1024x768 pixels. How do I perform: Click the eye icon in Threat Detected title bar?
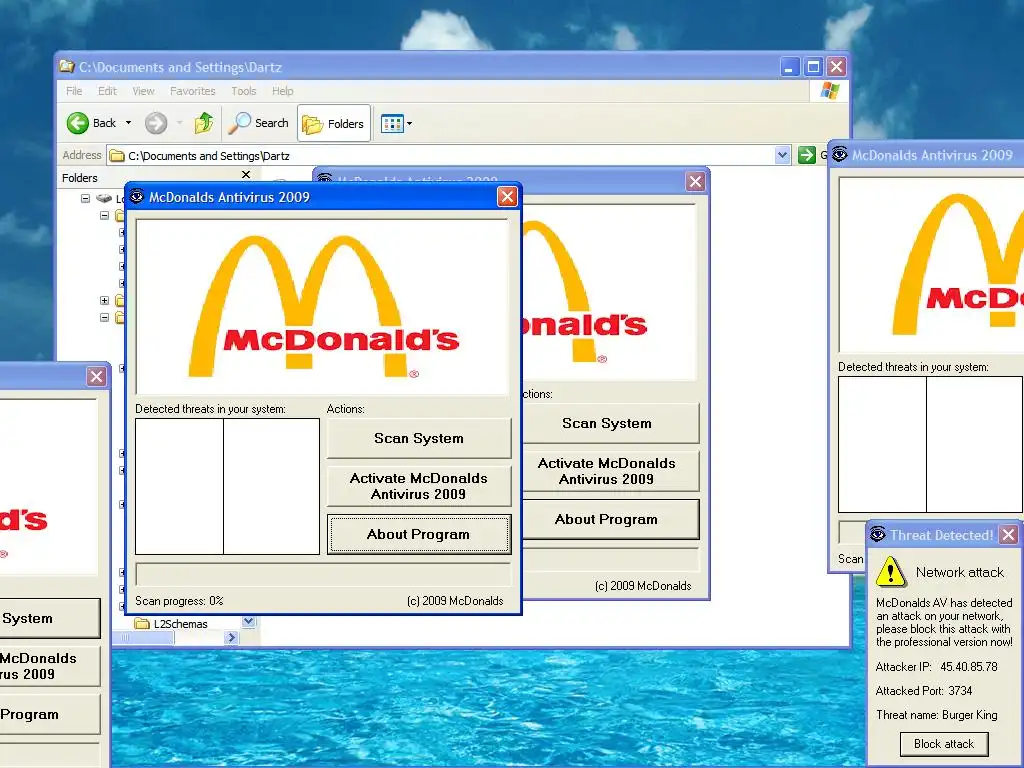coord(878,534)
